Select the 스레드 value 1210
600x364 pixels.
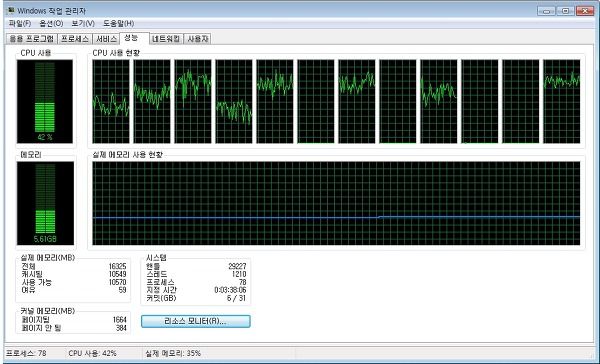coord(239,274)
